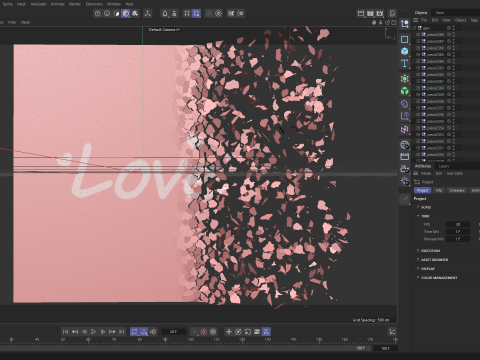Click the viewport maximize icon at top right
Screen dimensions: 480x360
394,22
